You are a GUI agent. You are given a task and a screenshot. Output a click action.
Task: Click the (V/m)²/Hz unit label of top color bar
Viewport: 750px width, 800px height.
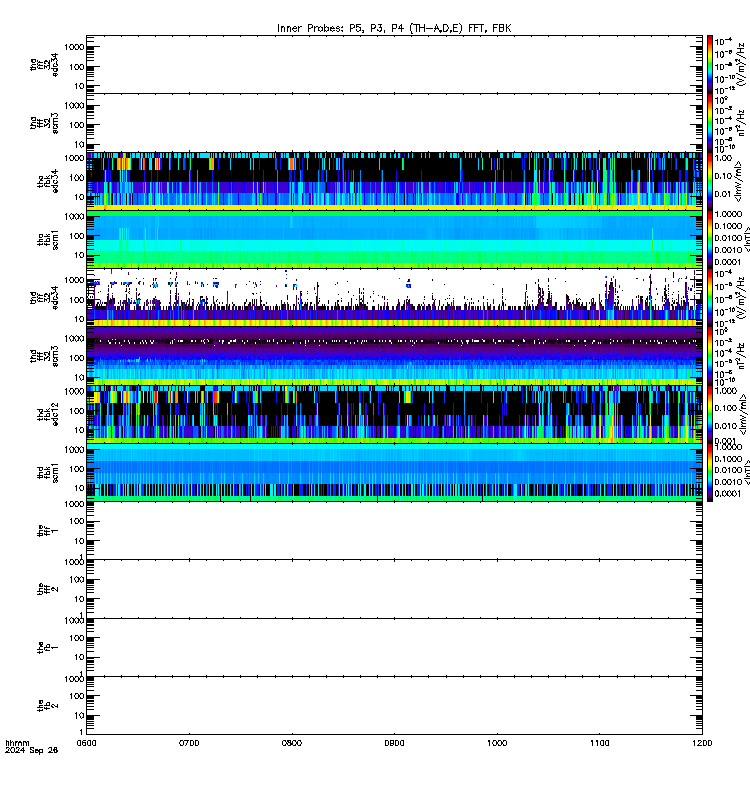click(x=743, y=64)
